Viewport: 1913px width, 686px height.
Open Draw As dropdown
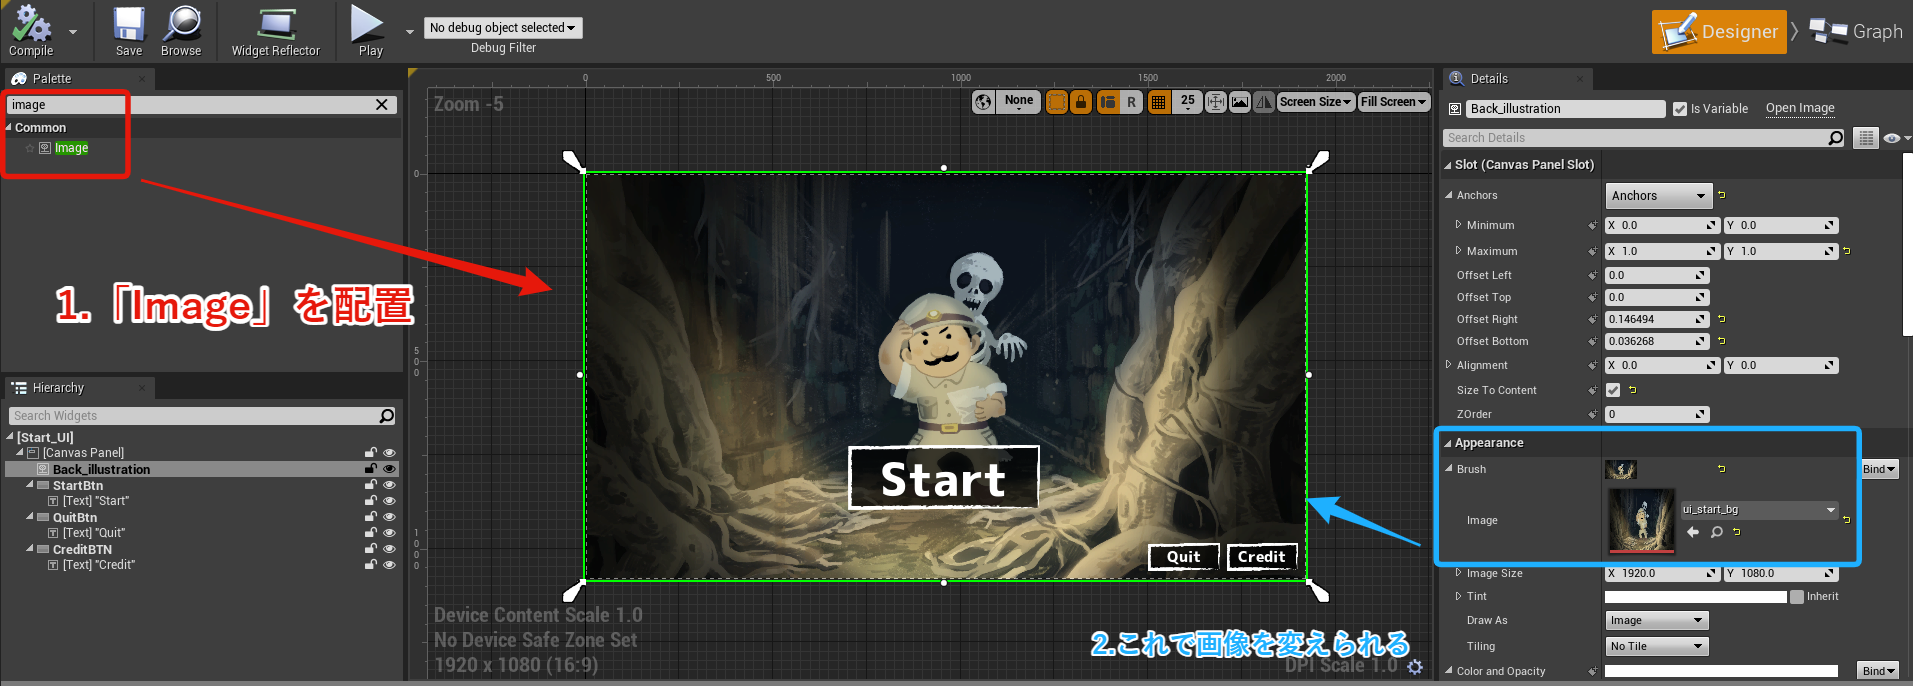1656,621
